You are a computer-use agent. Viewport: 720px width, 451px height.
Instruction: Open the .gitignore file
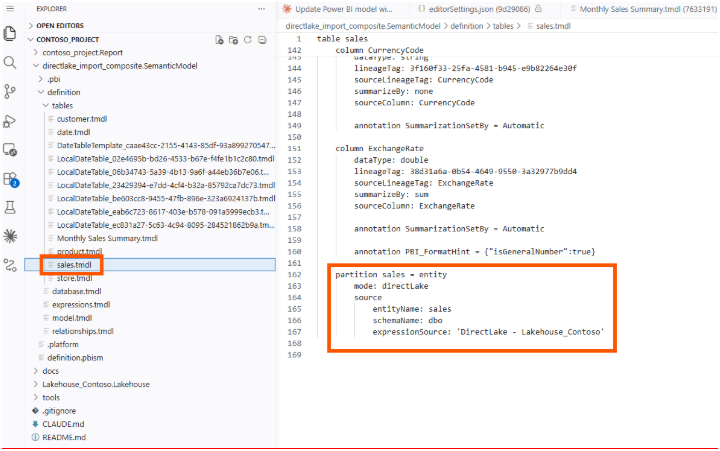click(x=59, y=411)
